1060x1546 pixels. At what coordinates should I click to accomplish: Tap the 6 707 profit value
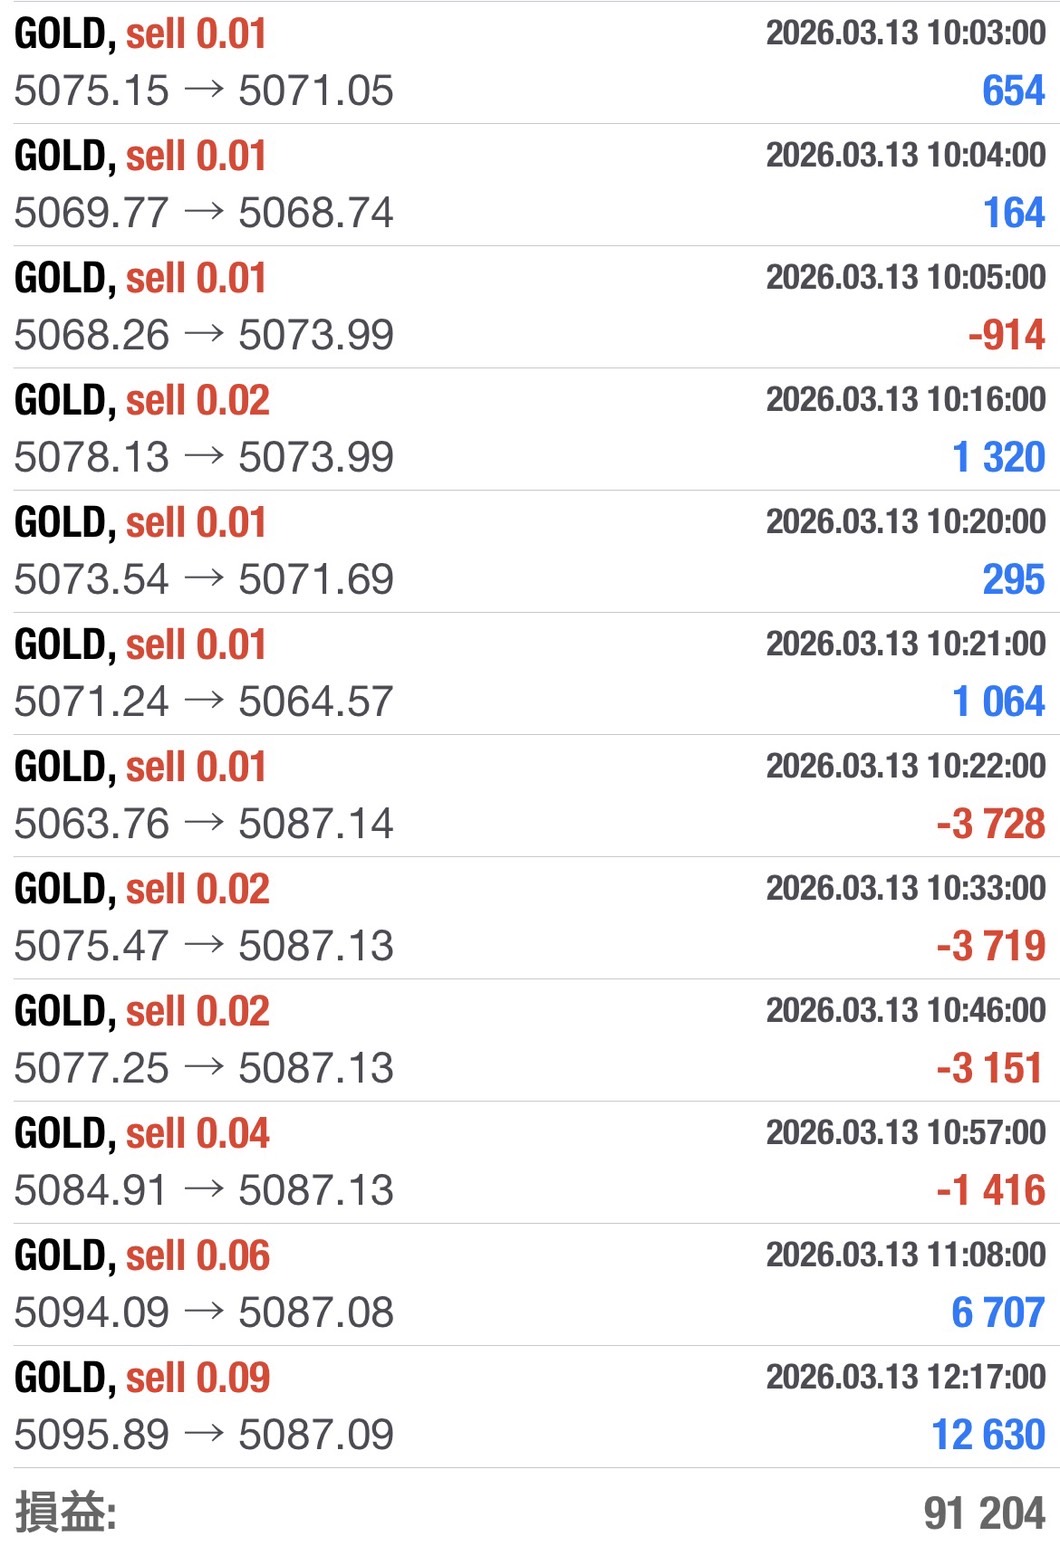(x=998, y=1312)
